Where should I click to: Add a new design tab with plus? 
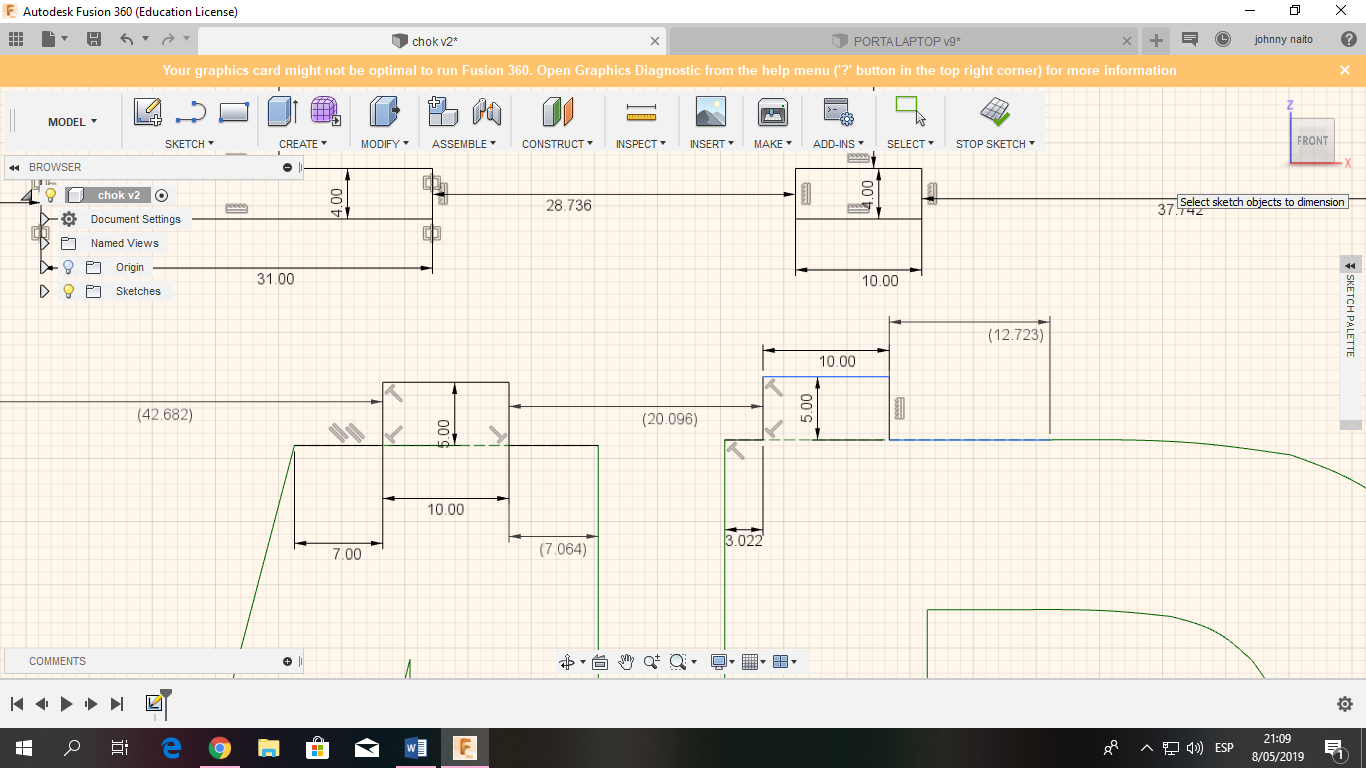1156,41
